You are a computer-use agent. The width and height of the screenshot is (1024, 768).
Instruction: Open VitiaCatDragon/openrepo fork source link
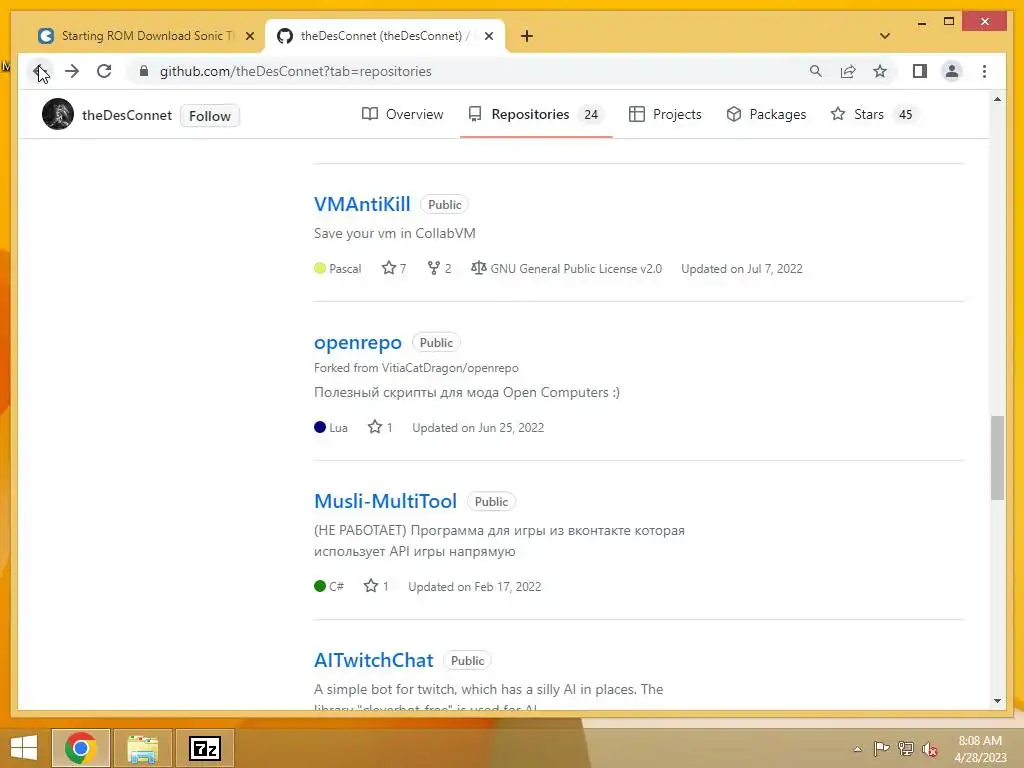(x=450, y=368)
